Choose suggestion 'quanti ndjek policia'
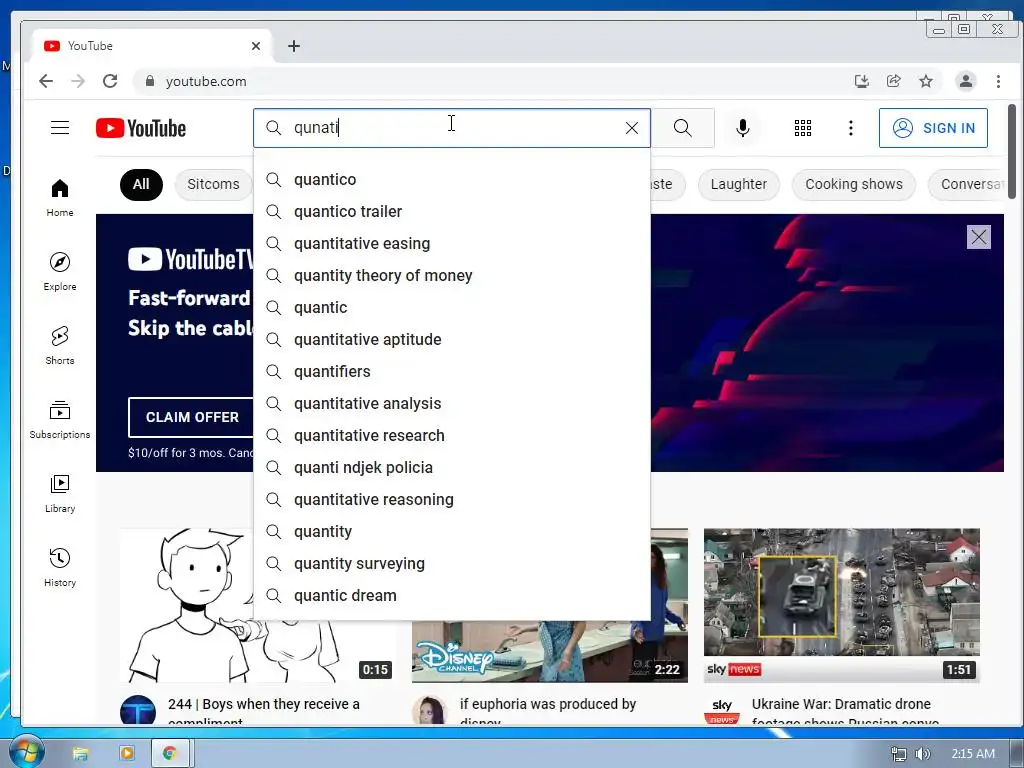Screen dimensions: 1024x768 [x=452, y=468]
